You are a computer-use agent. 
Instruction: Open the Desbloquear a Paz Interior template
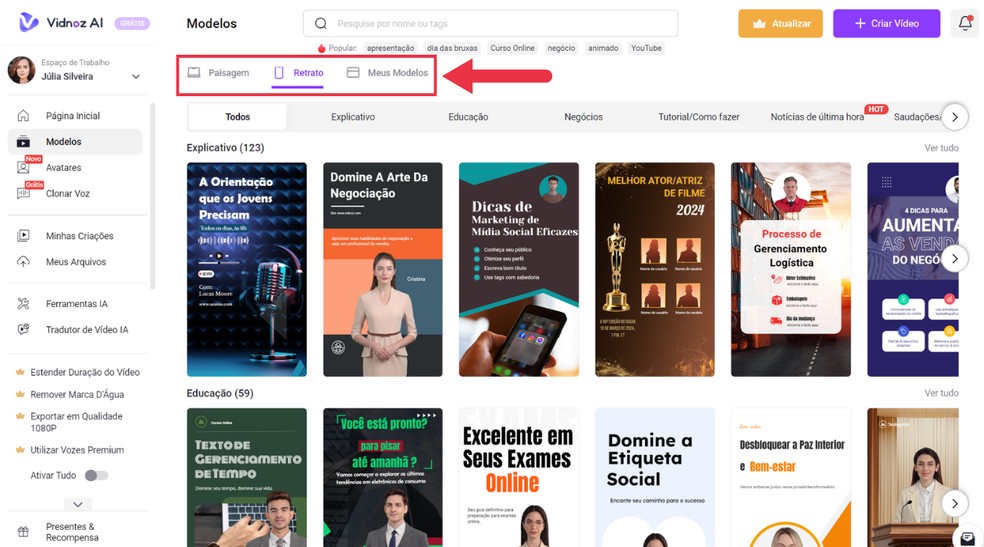pyautogui.click(x=791, y=477)
